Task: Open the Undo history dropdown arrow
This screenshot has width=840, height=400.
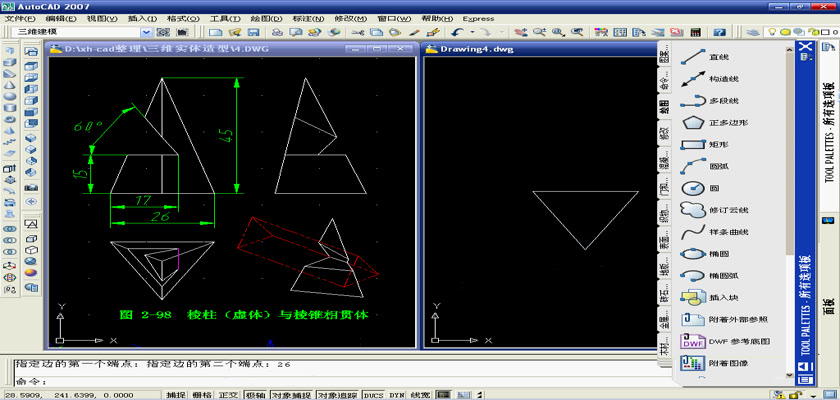Action: point(472,32)
